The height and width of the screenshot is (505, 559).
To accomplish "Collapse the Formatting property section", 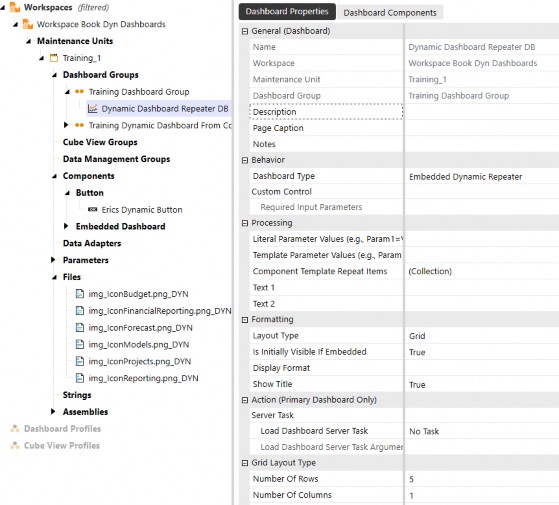I will click(x=245, y=320).
